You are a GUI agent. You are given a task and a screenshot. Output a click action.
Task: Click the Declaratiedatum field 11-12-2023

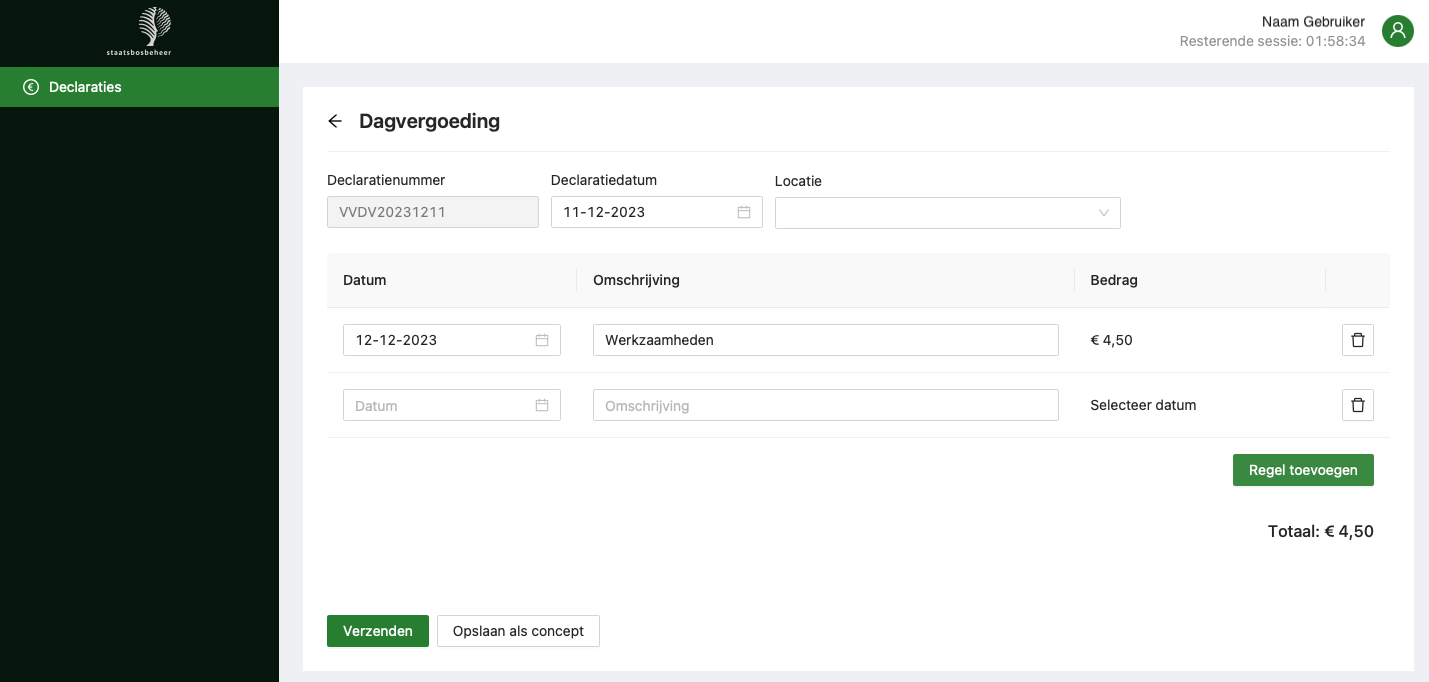657,212
